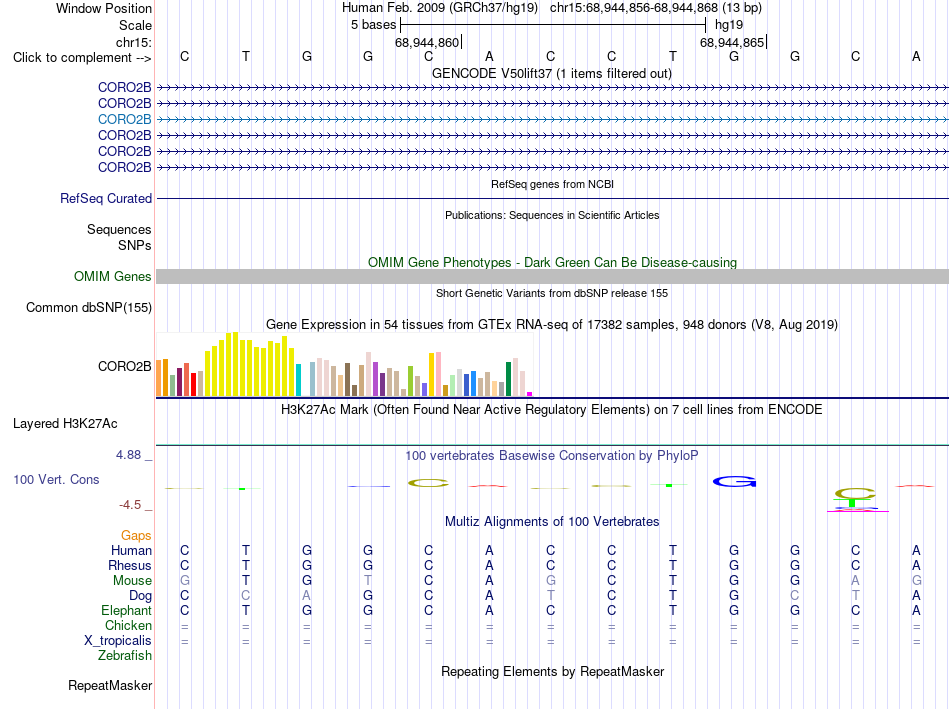Select the light blue CORO2B transcript label

124,119
